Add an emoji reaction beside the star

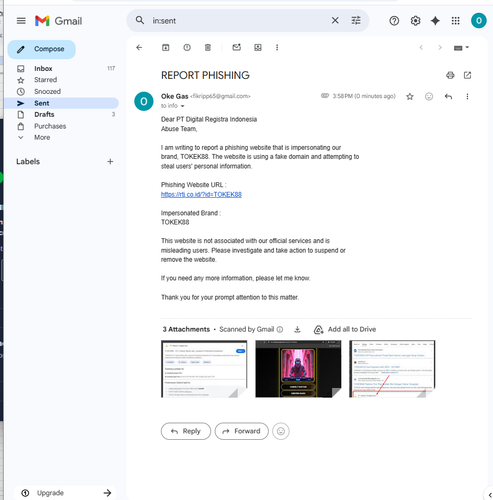coord(429,97)
